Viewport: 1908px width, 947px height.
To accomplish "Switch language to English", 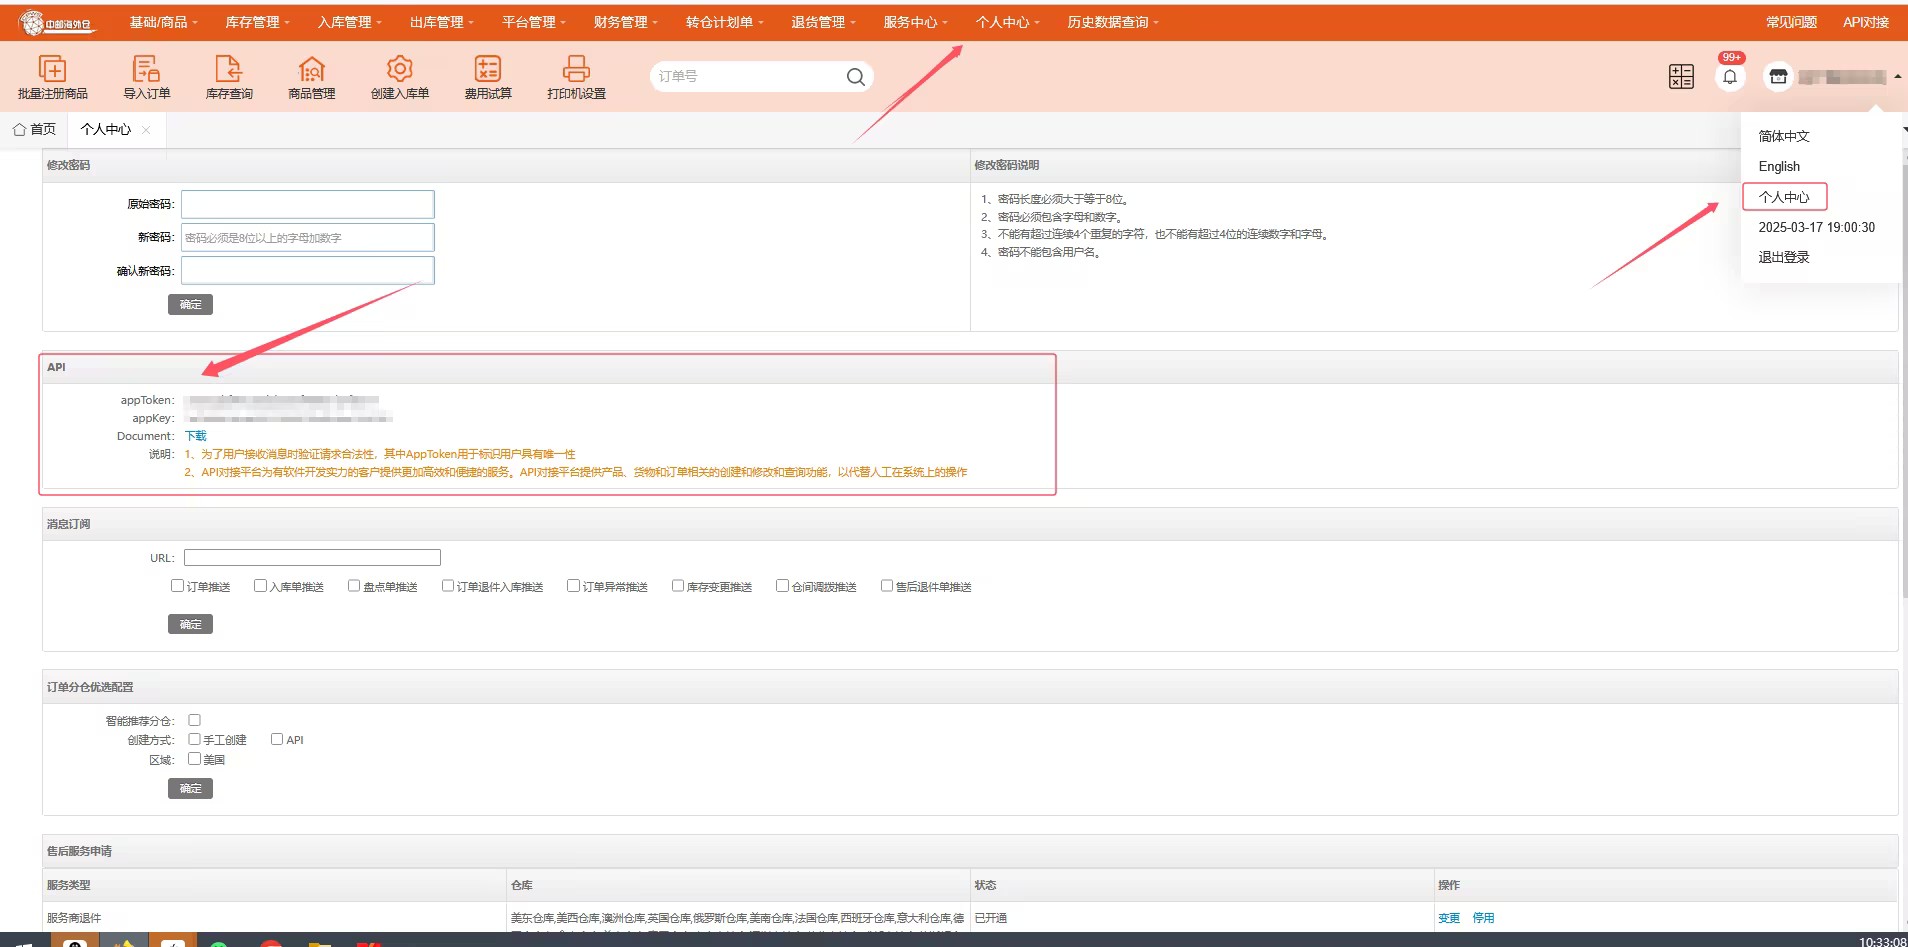I will (1779, 166).
